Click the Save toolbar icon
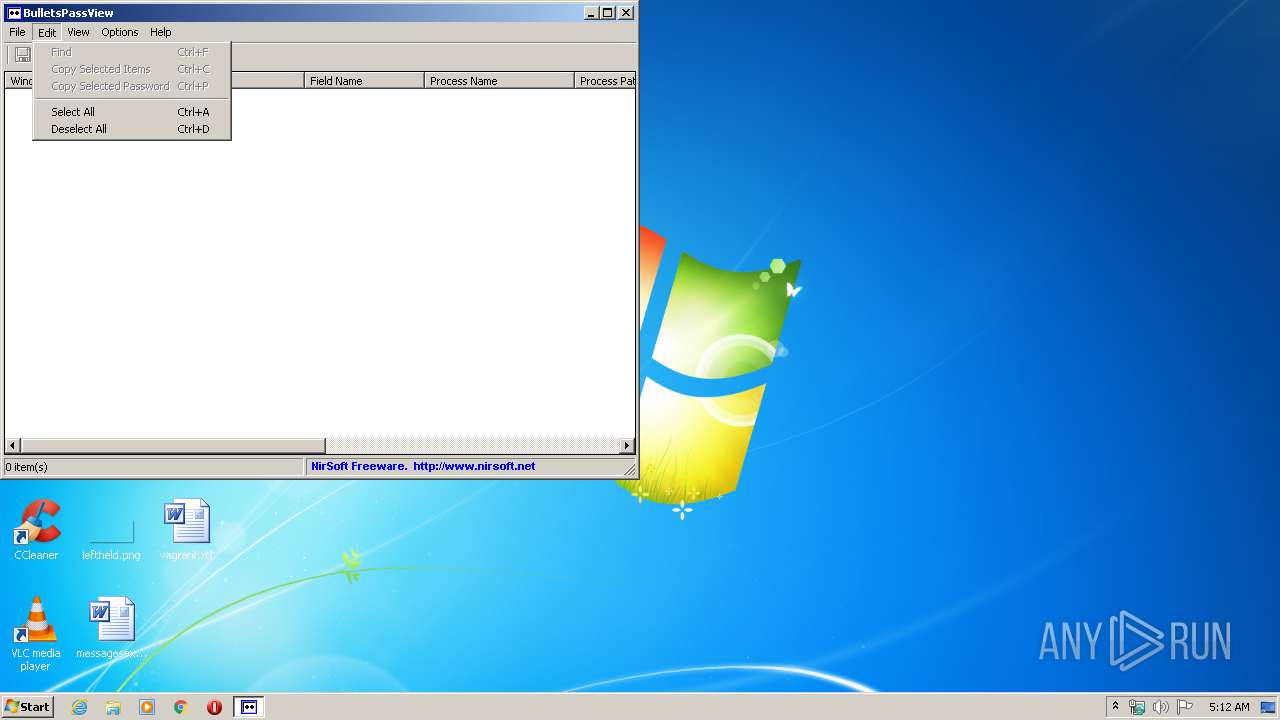This screenshot has height=720, width=1280. [x=22, y=55]
